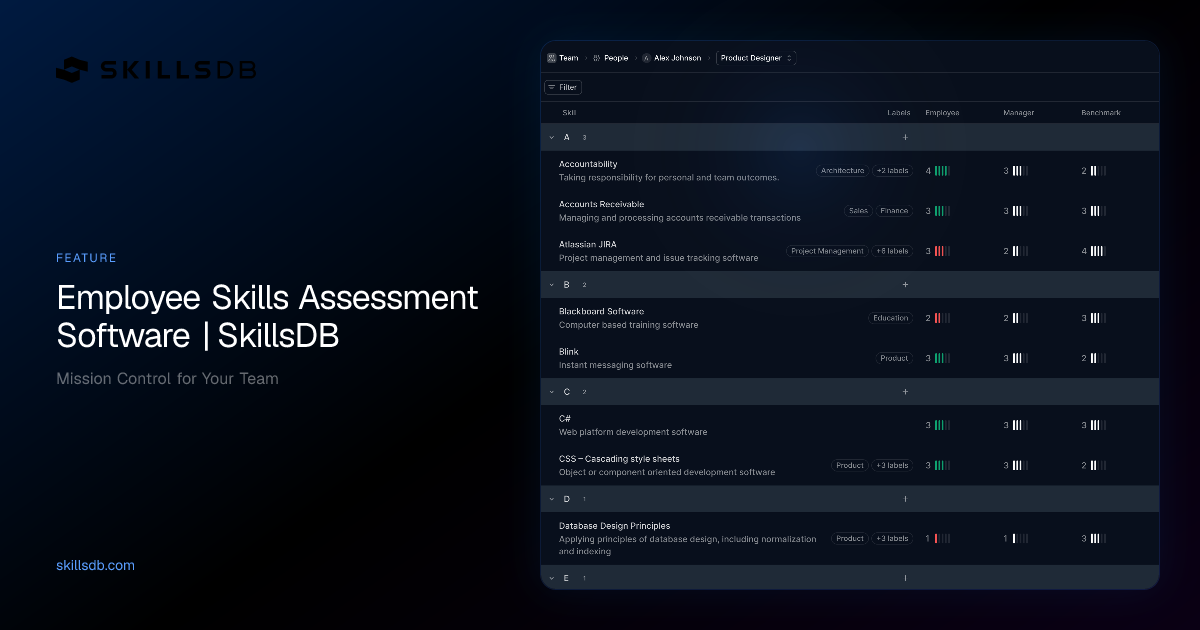The width and height of the screenshot is (1200, 630).
Task: Click the Architecture label on Accountability
Action: [x=842, y=171]
